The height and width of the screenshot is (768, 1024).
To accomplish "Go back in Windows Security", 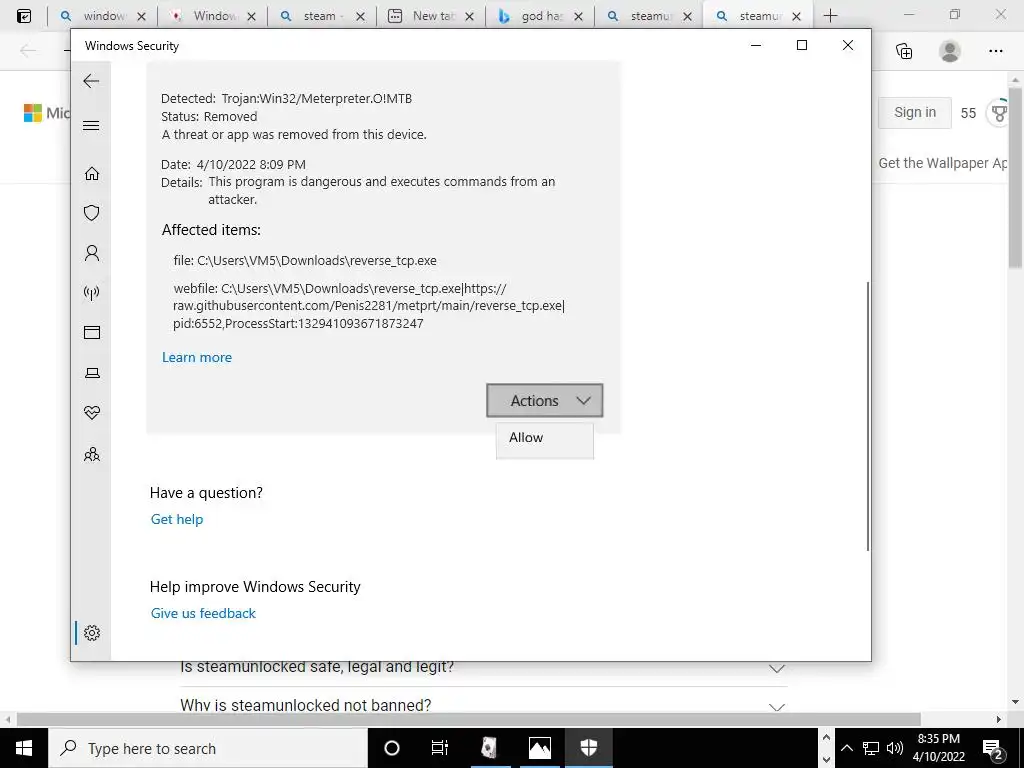I will (91, 81).
